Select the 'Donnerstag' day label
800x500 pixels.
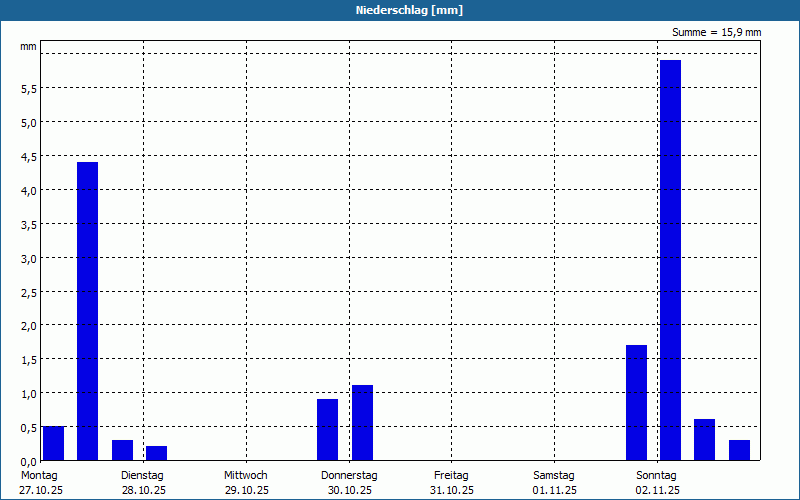(349, 476)
